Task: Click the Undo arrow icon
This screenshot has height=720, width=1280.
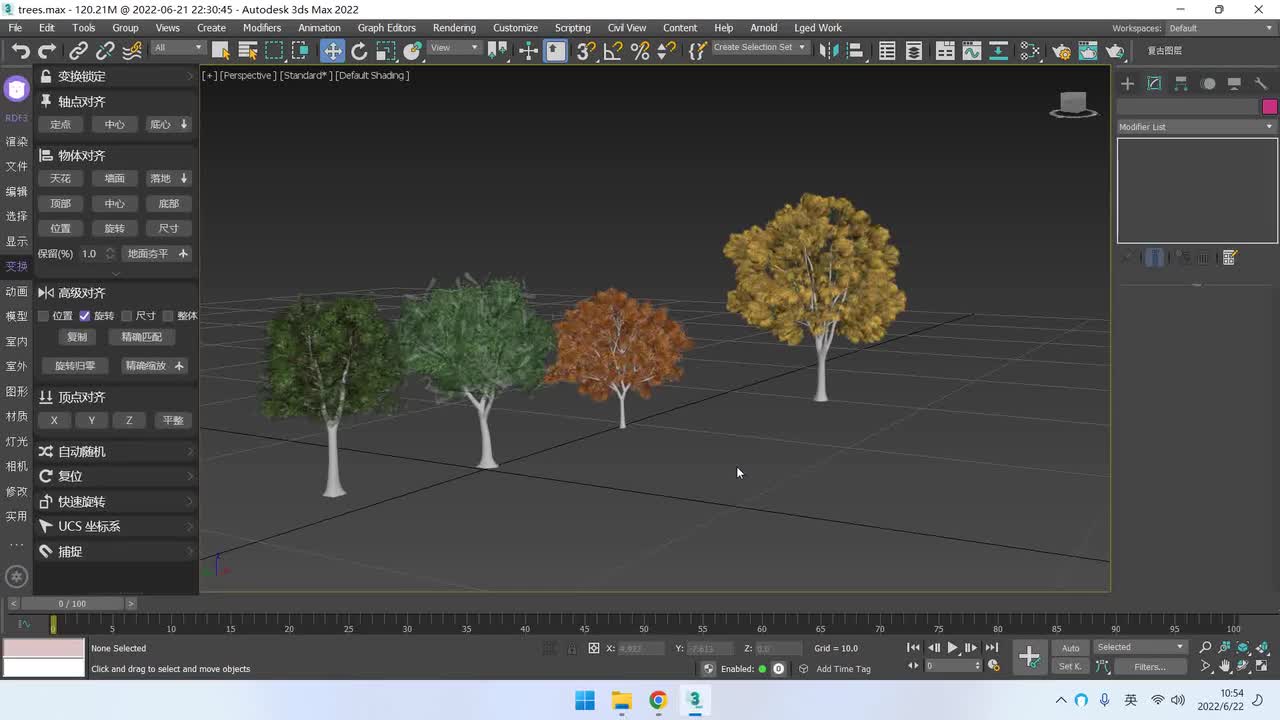Action: pos(20,51)
